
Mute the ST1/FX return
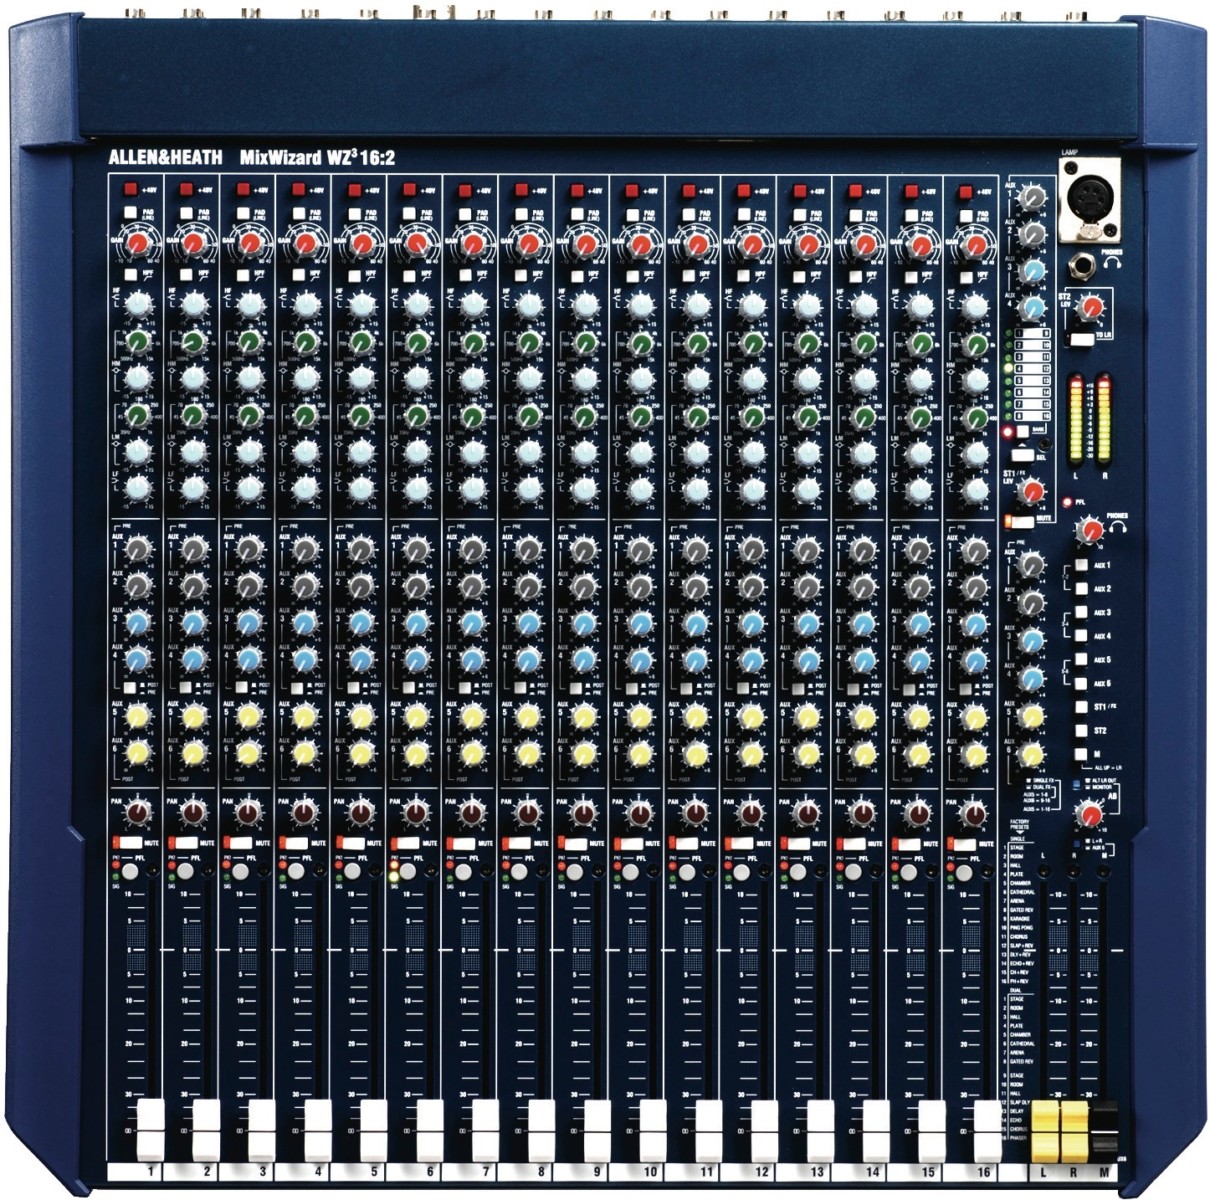(x=1020, y=521)
